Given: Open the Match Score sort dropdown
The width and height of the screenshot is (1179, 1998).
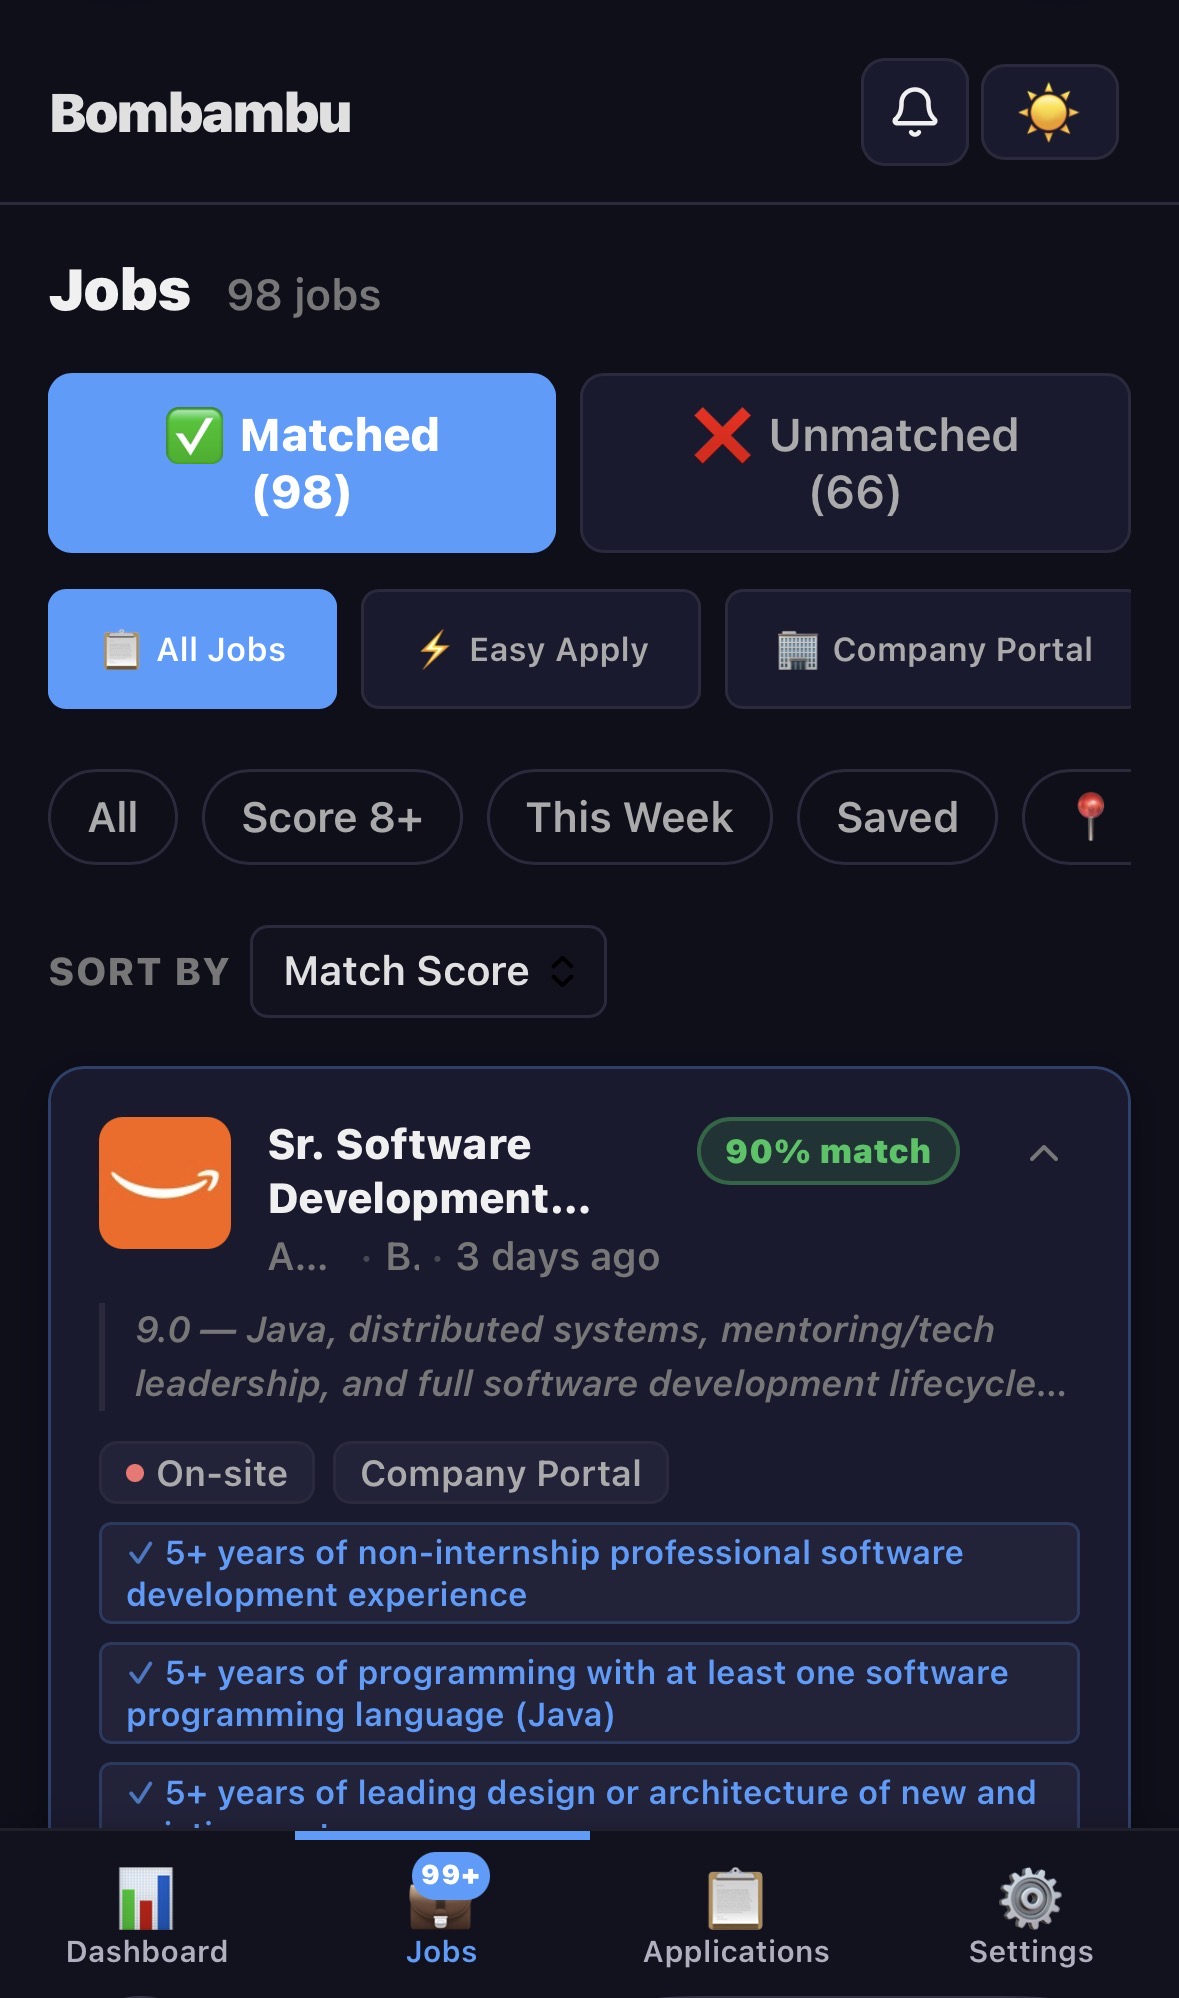Looking at the screenshot, I should 428,971.
